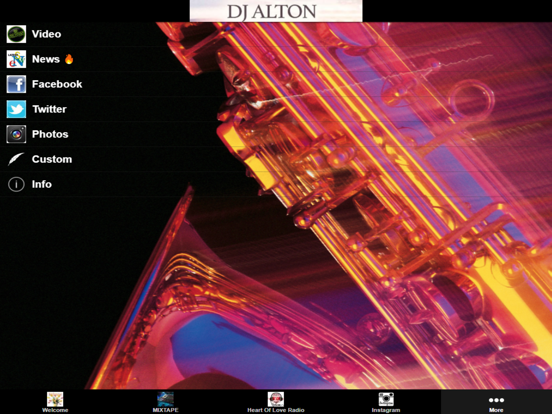Switch to the Instagram tab label
The height and width of the screenshot is (414, 552).
pos(386,410)
